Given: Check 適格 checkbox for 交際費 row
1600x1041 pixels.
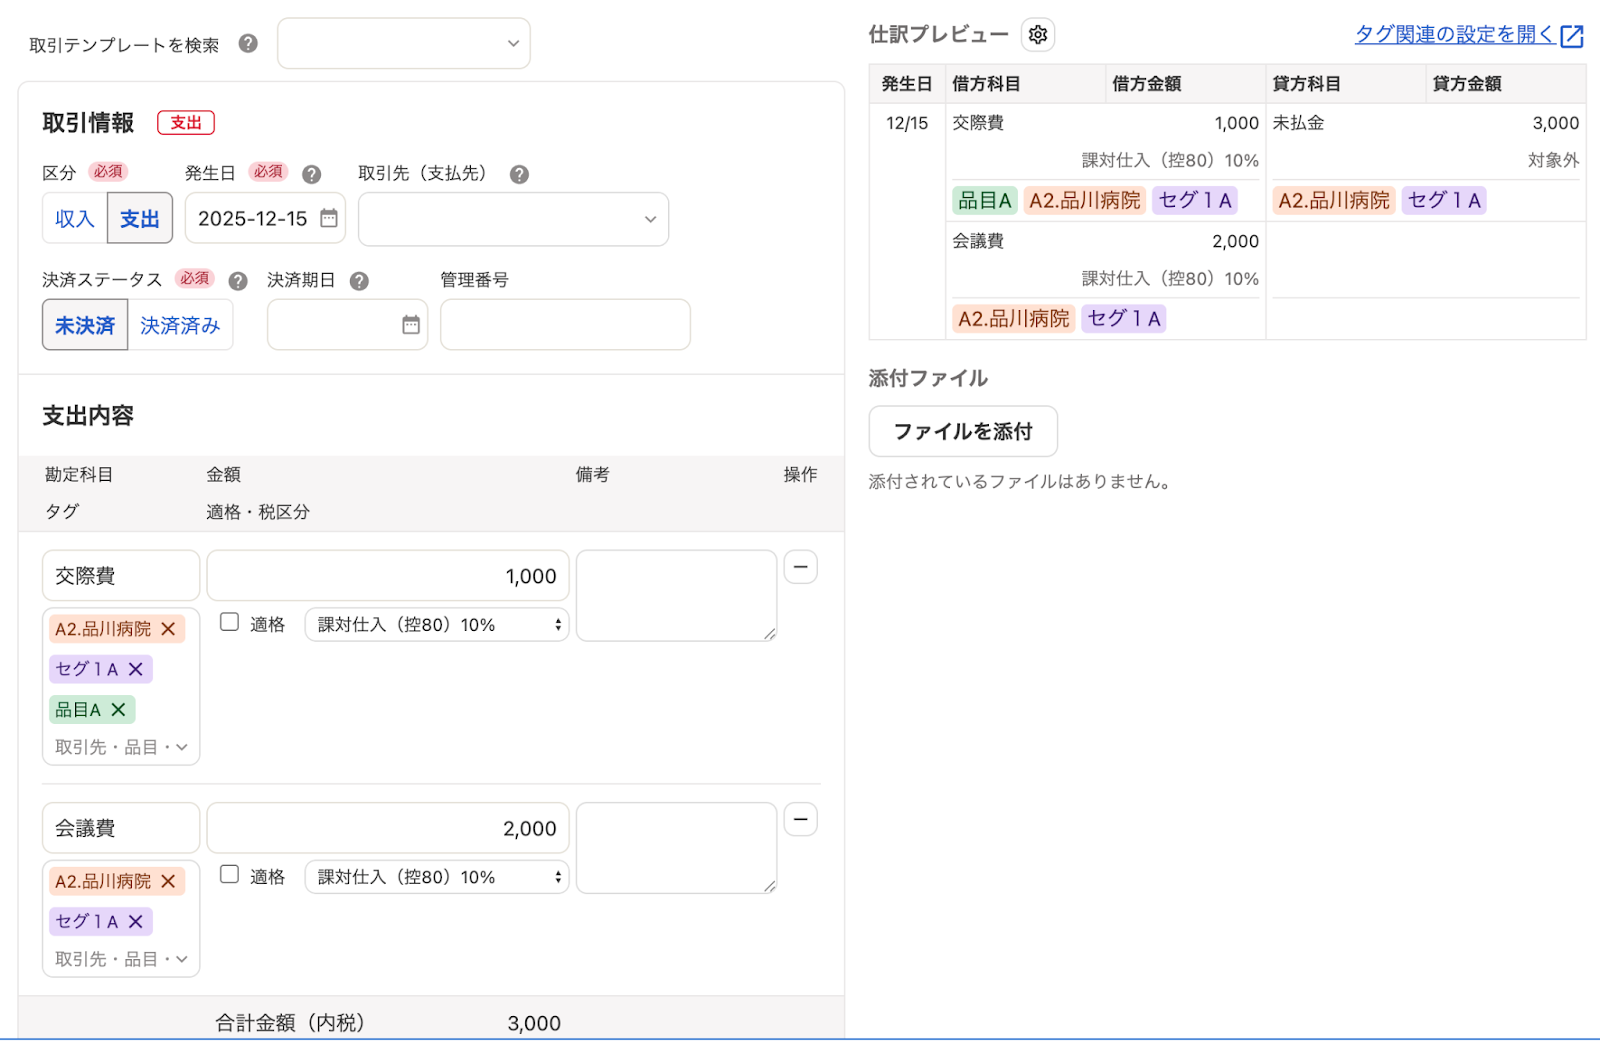Looking at the screenshot, I should [229, 622].
